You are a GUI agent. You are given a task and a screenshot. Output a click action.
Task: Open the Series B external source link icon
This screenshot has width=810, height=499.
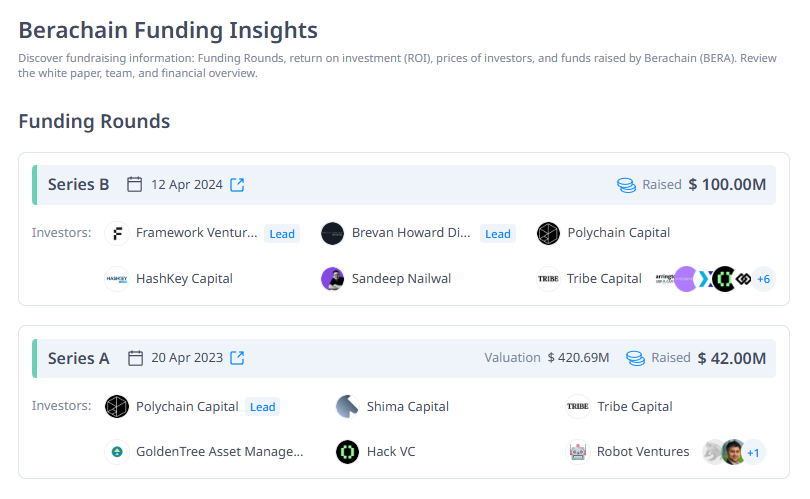(237, 184)
